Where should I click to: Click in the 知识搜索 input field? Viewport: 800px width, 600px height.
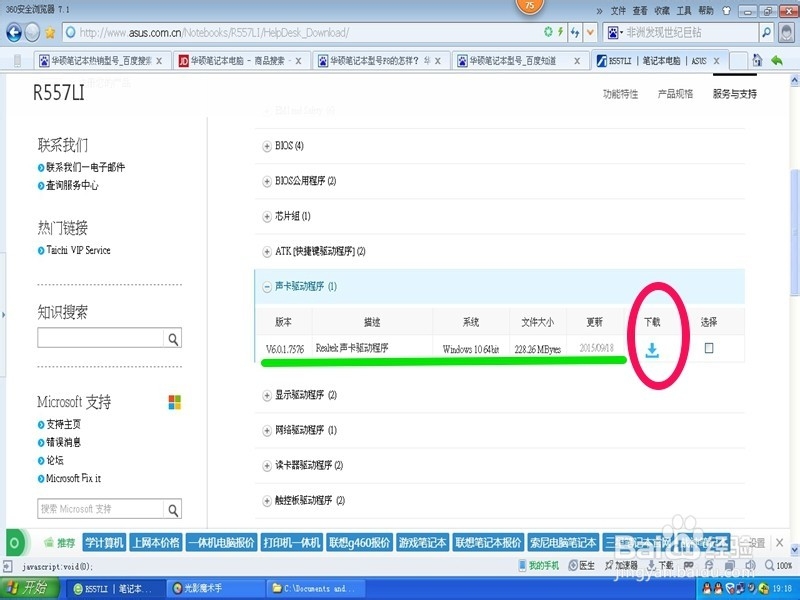coord(101,338)
